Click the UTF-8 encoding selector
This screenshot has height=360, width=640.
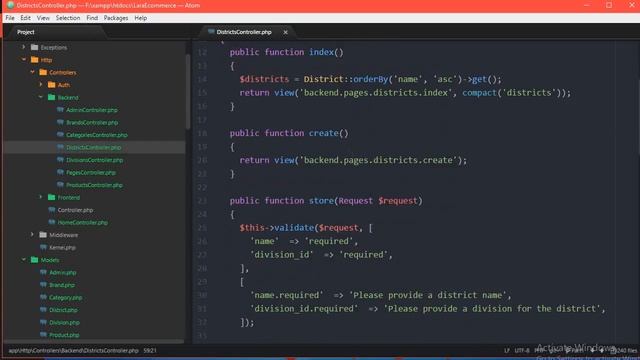click(522, 350)
